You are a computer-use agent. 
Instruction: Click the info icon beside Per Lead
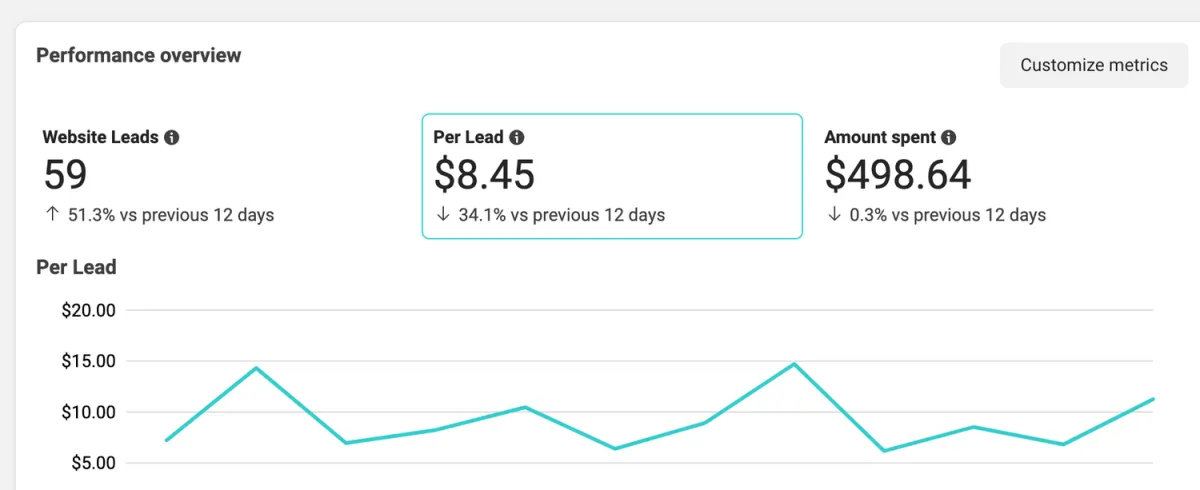(x=516, y=137)
